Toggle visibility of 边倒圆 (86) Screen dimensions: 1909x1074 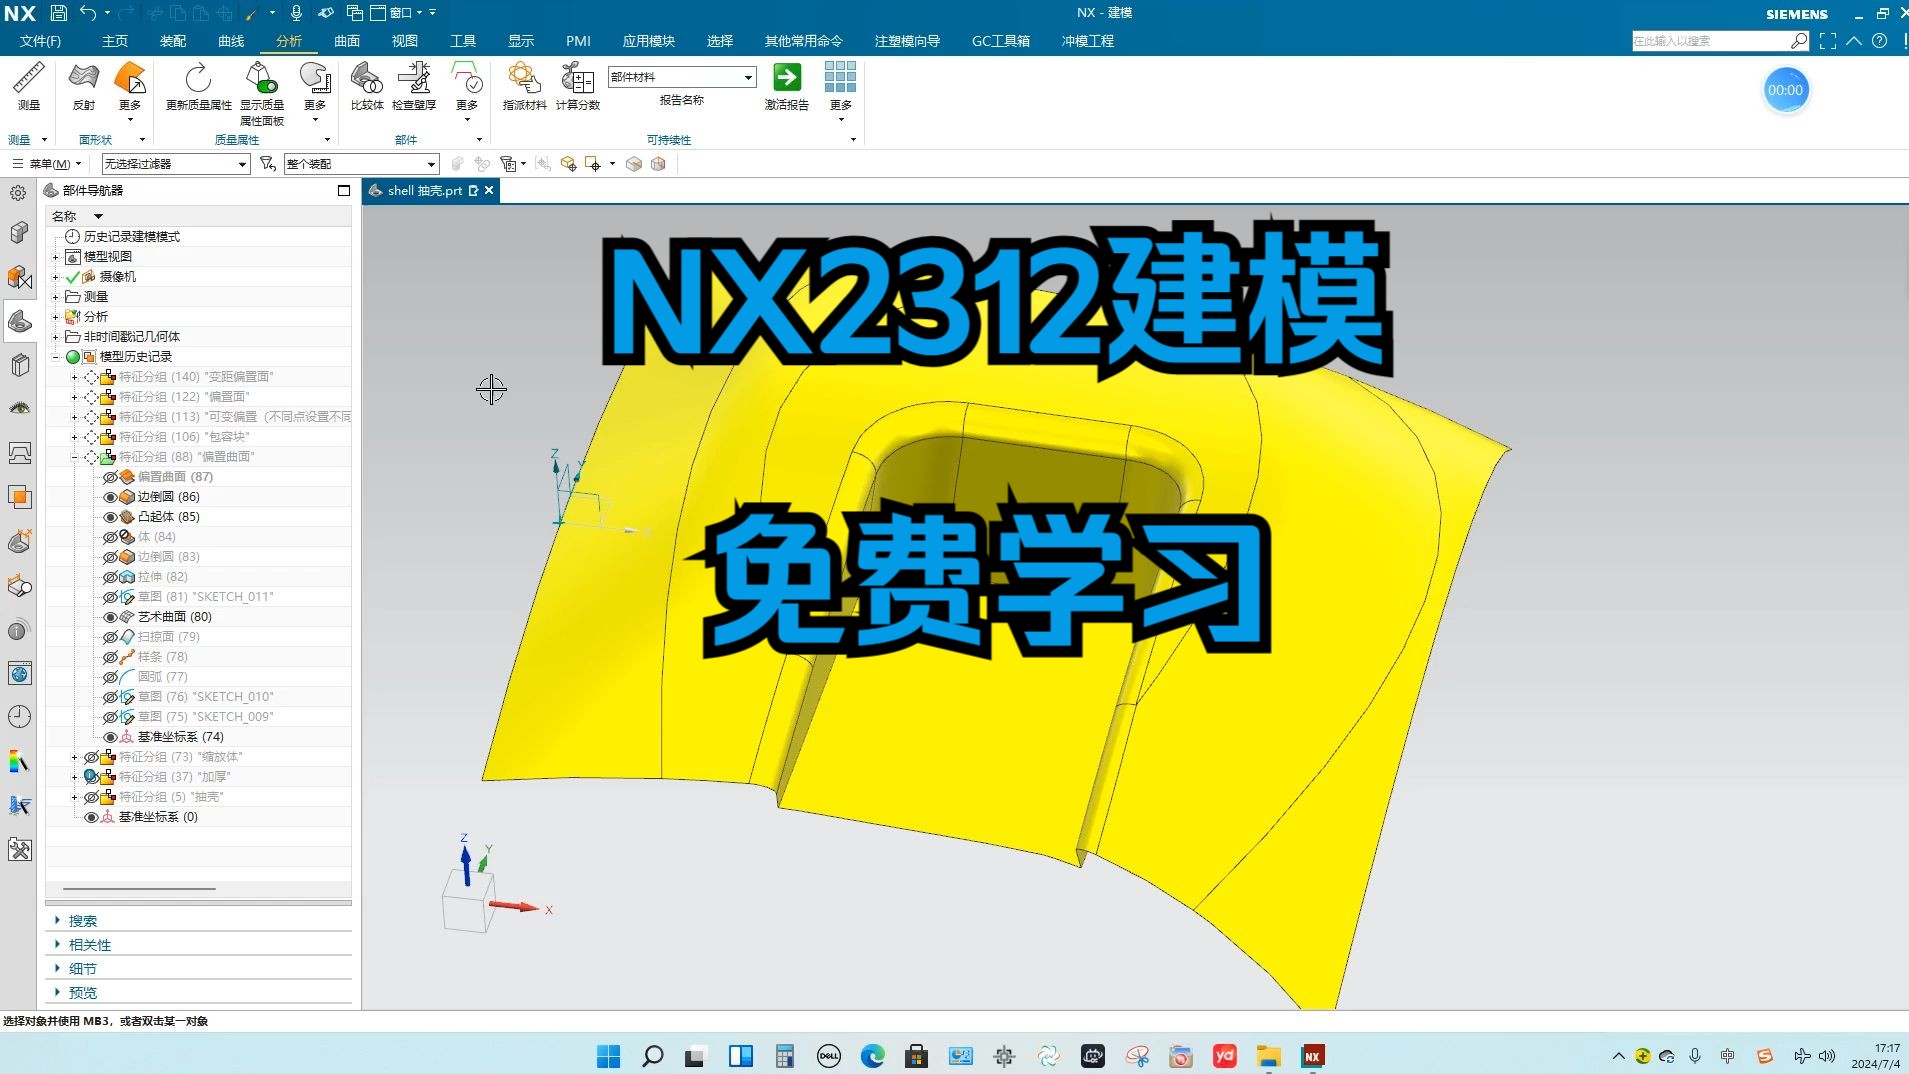[110, 497]
